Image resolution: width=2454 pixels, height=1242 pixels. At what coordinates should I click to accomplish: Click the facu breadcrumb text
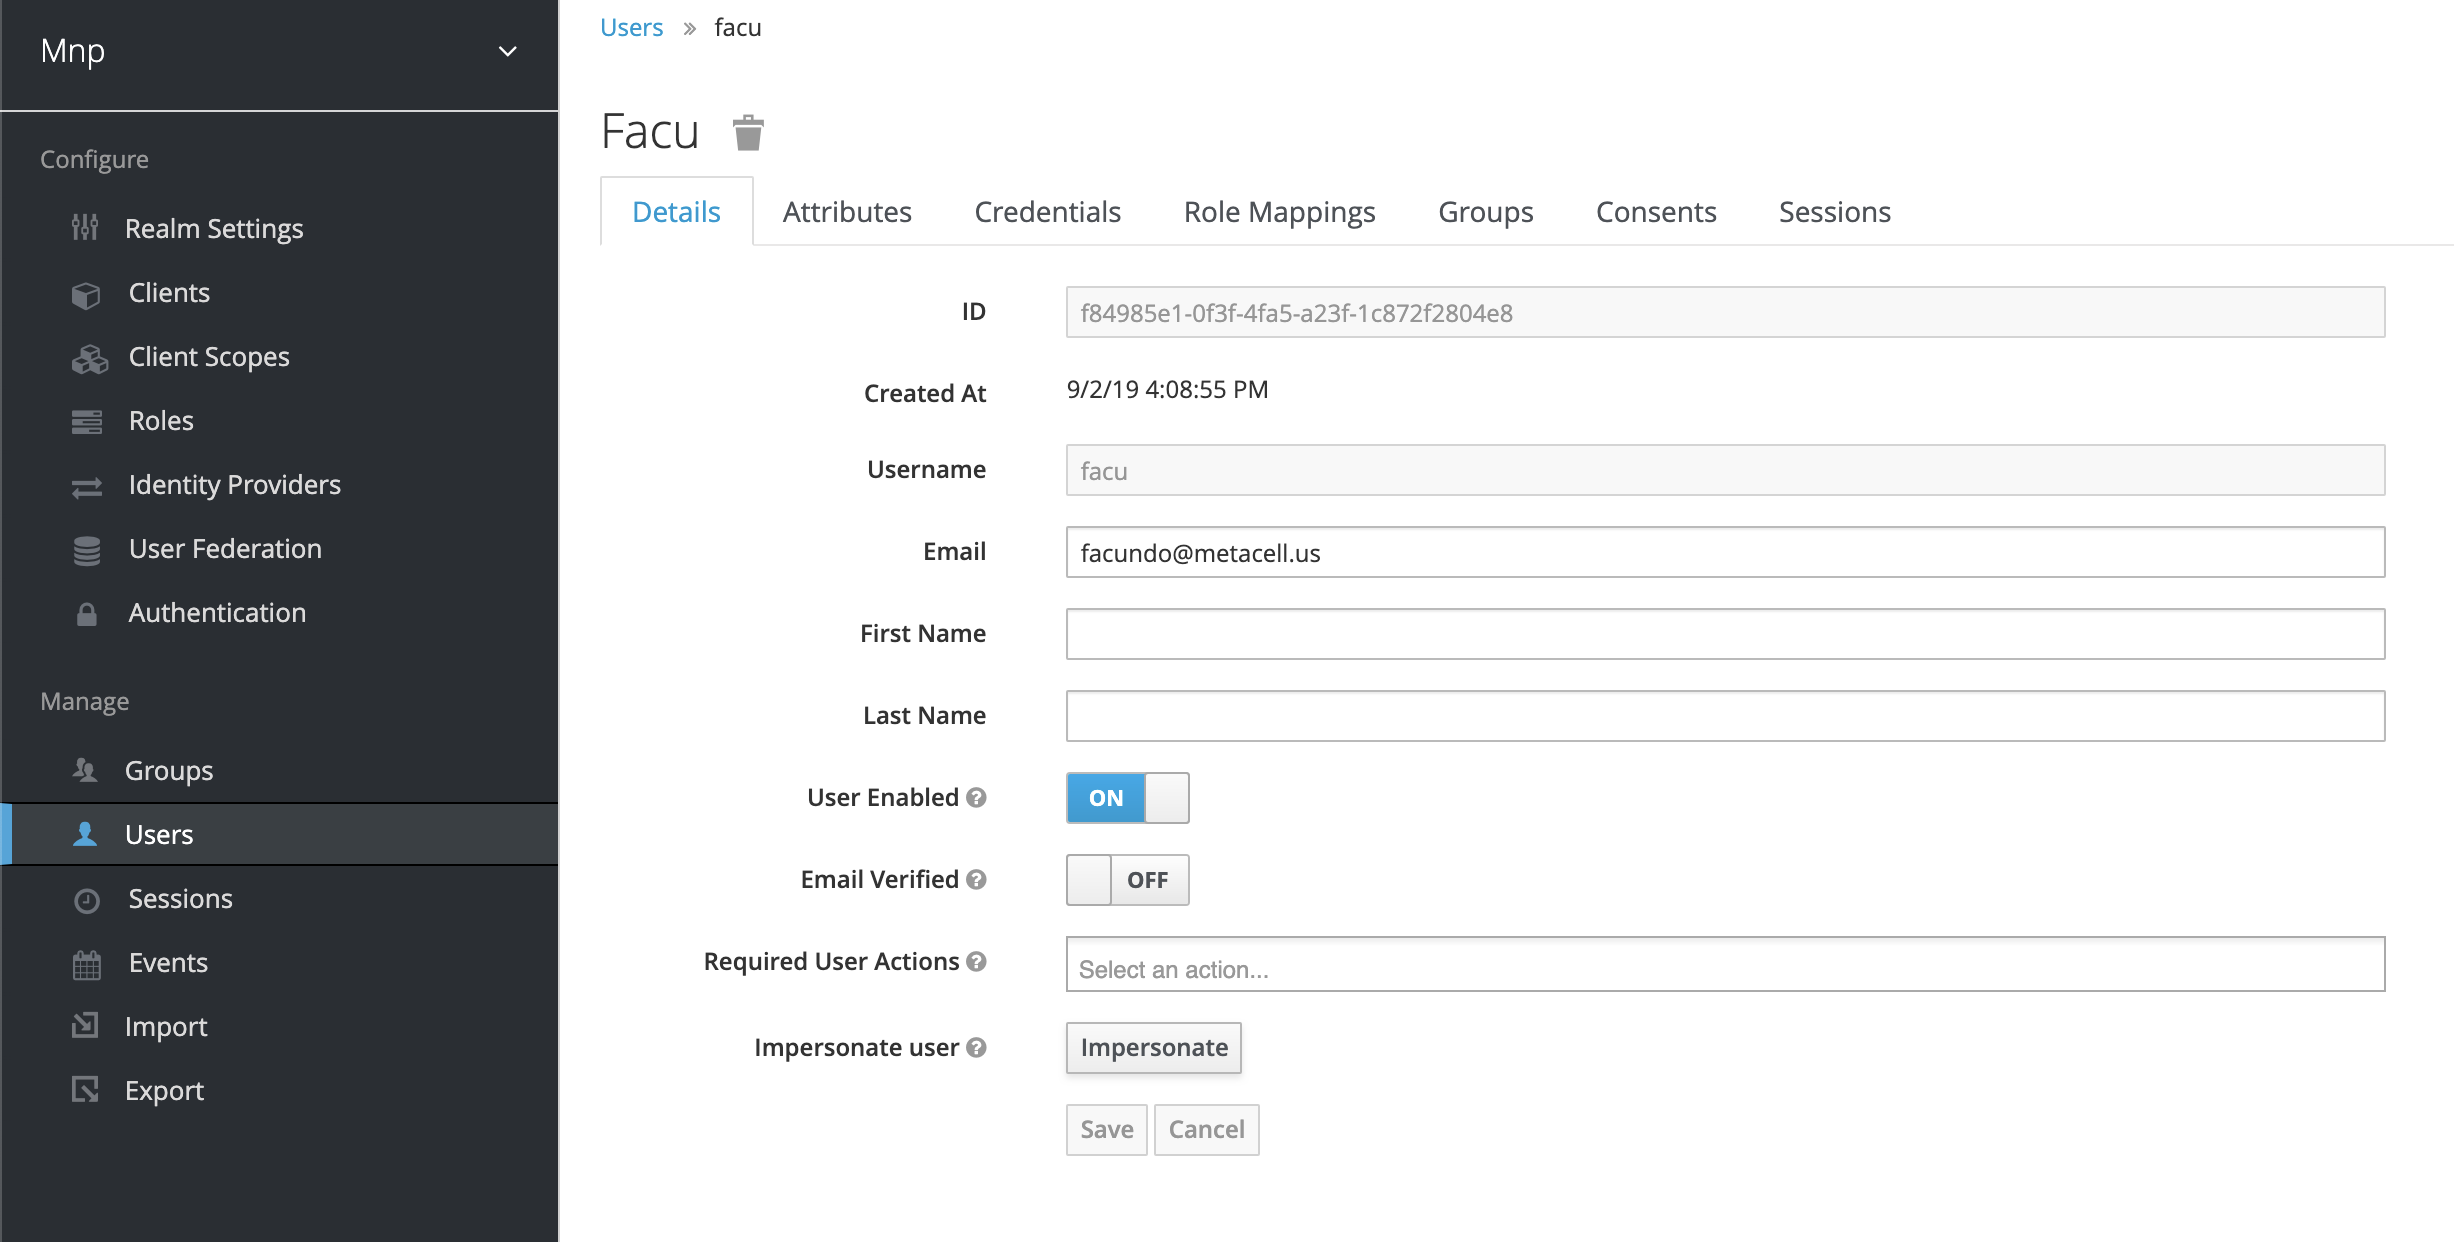pyautogui.click(x=738, y=27)
